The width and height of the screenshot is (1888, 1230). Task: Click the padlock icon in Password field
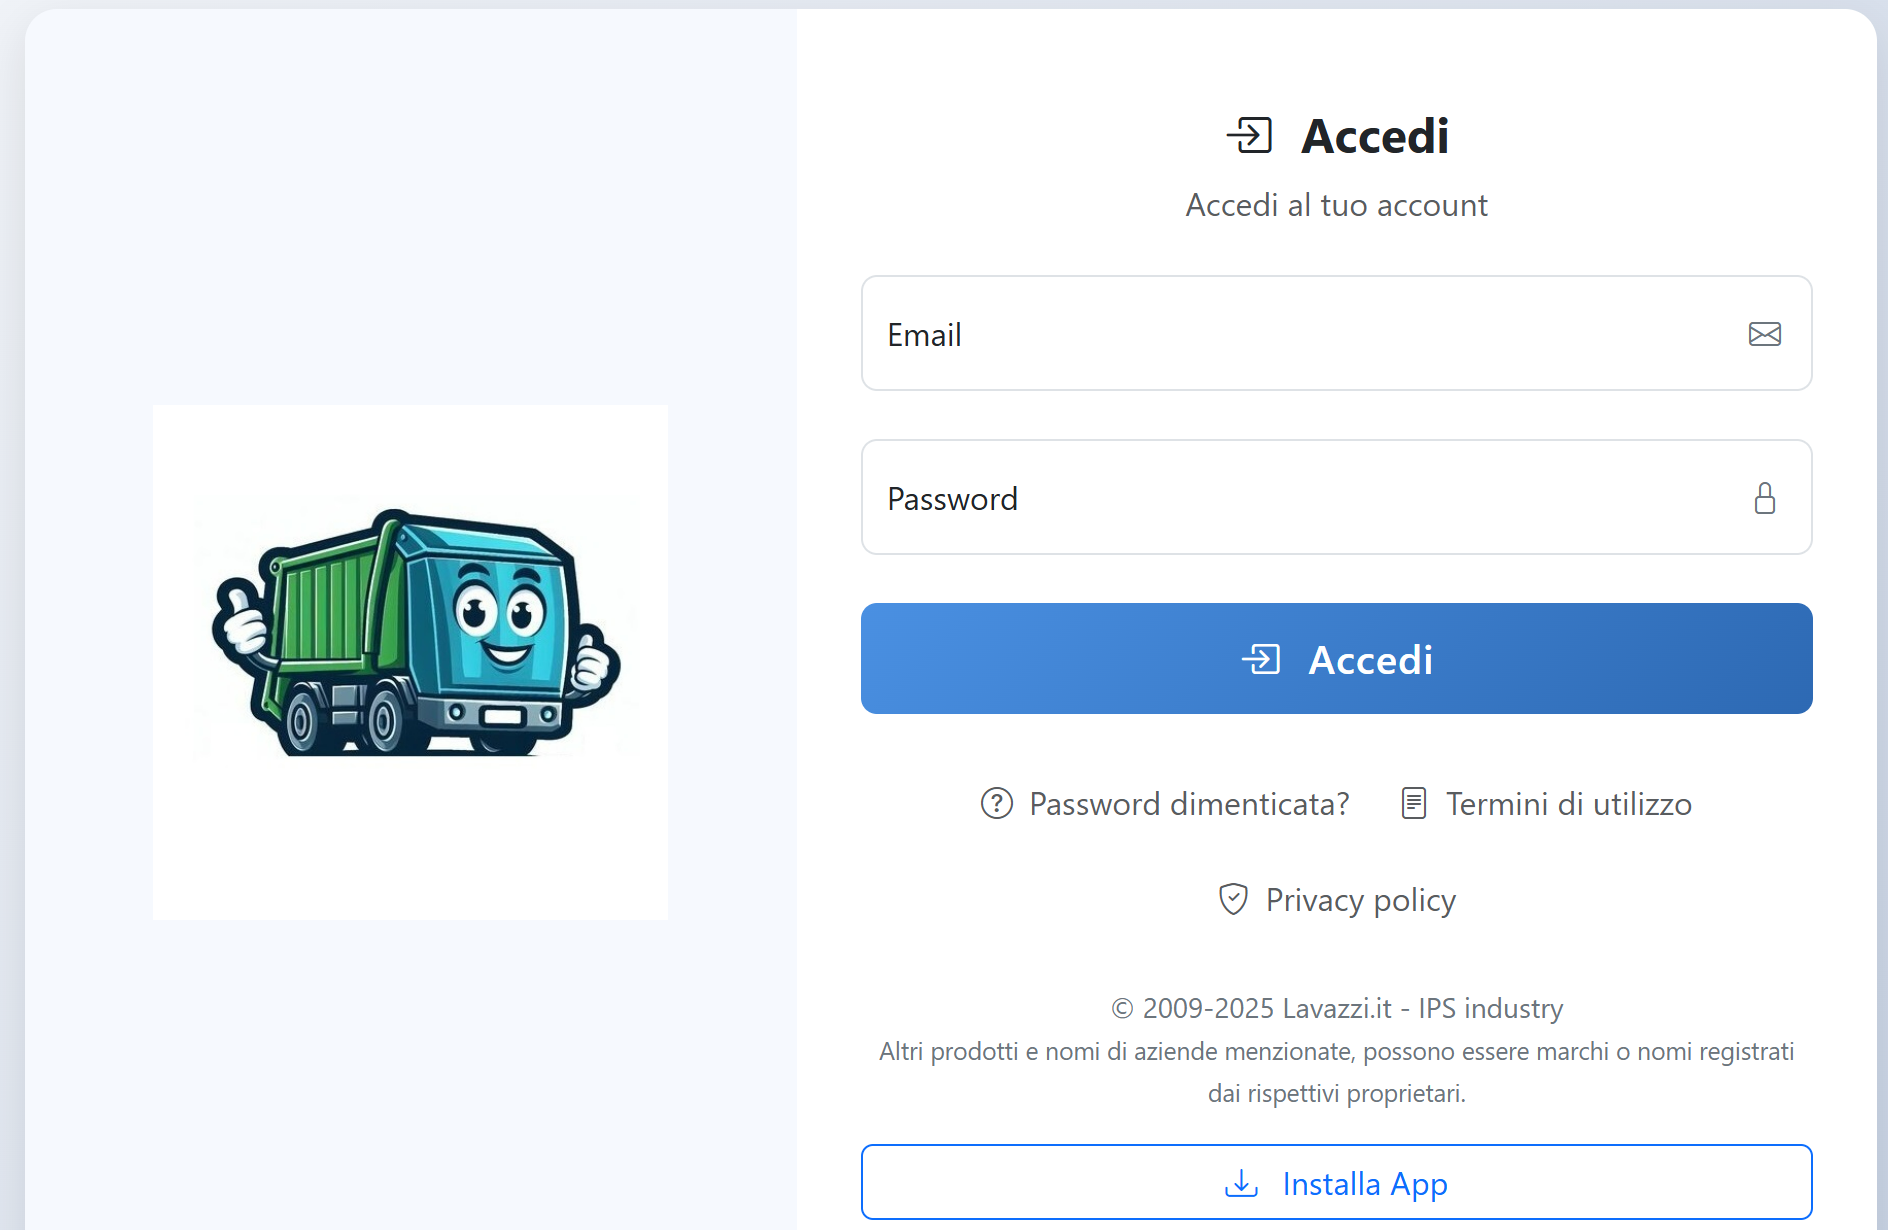coord(1765,498)
